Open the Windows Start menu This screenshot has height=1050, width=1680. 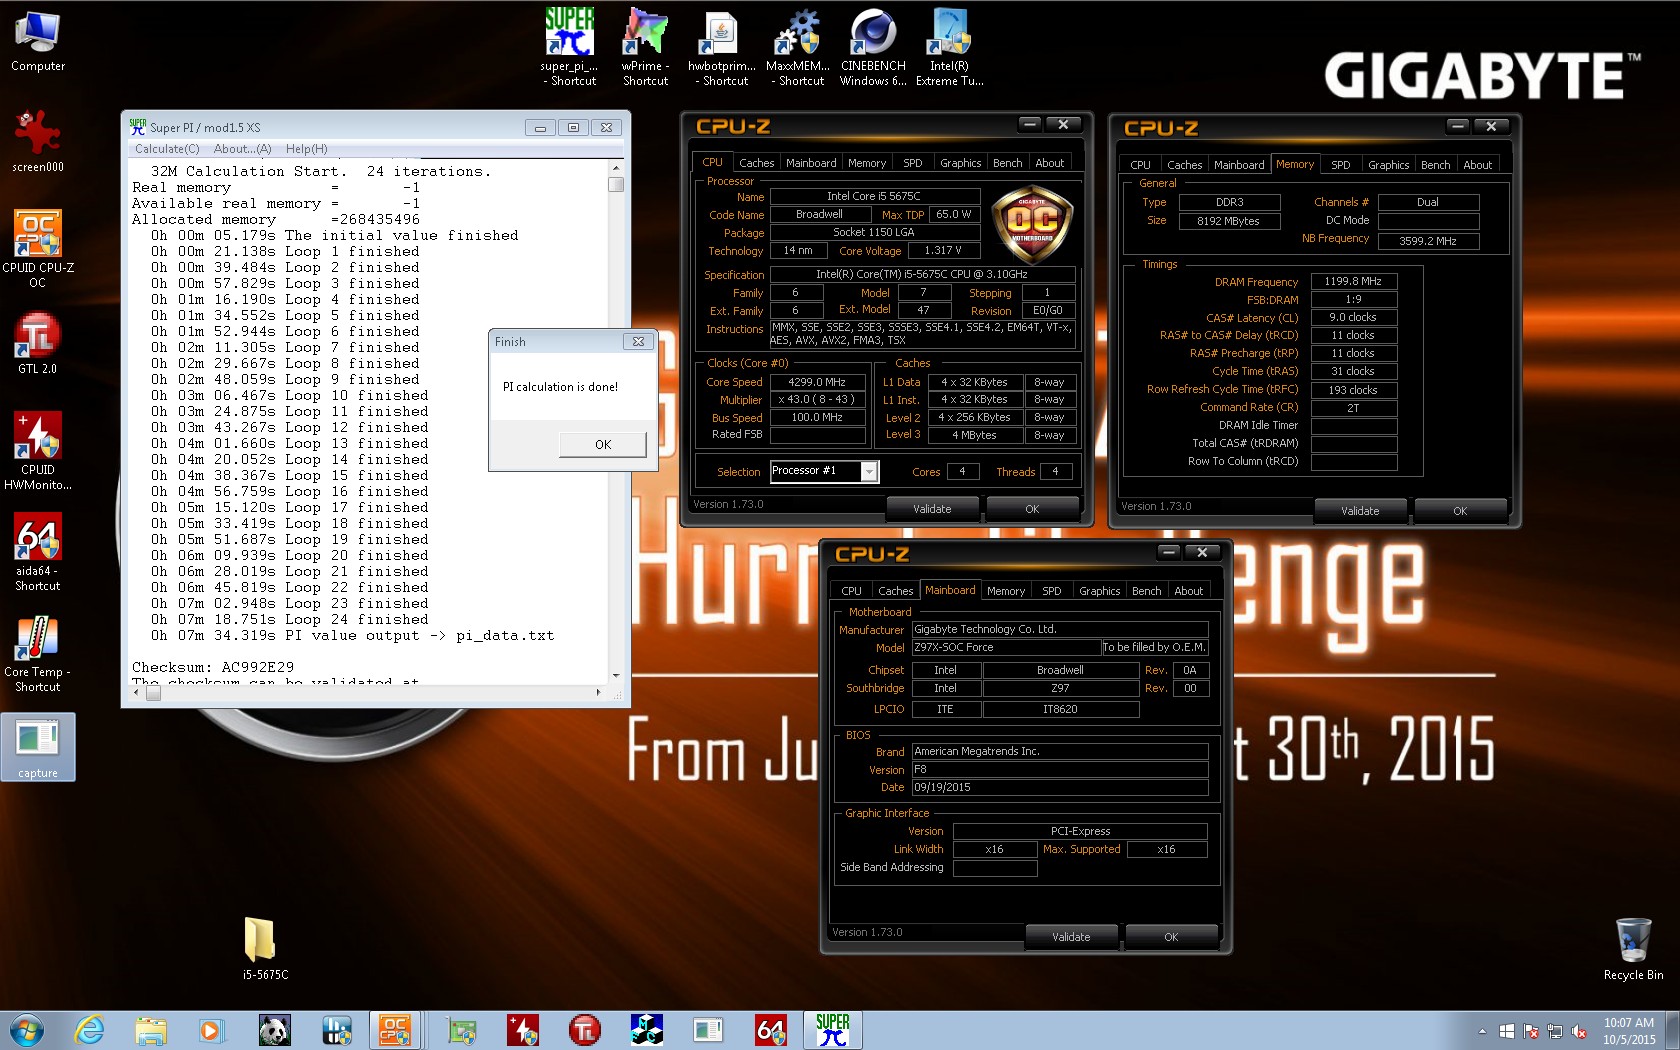[x=27, y=1030]
